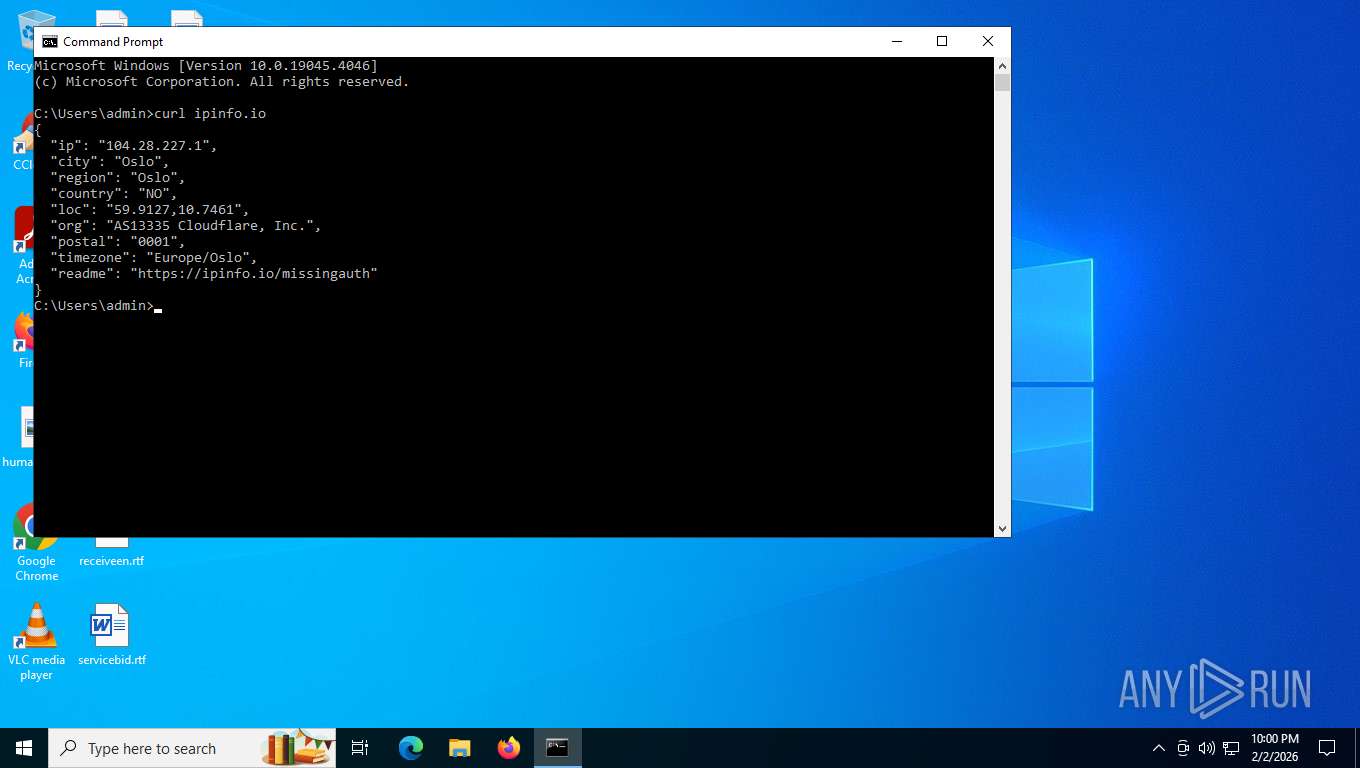The height and width of the screenshot is (768, 1360).
Task: Show hidden system tray icons
Action: 1159,748
